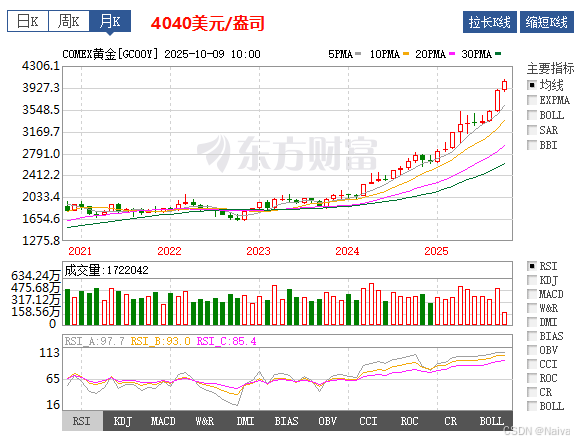Open the MACD tab in bottom bar

pyautogui.click(x=163, y=421)
